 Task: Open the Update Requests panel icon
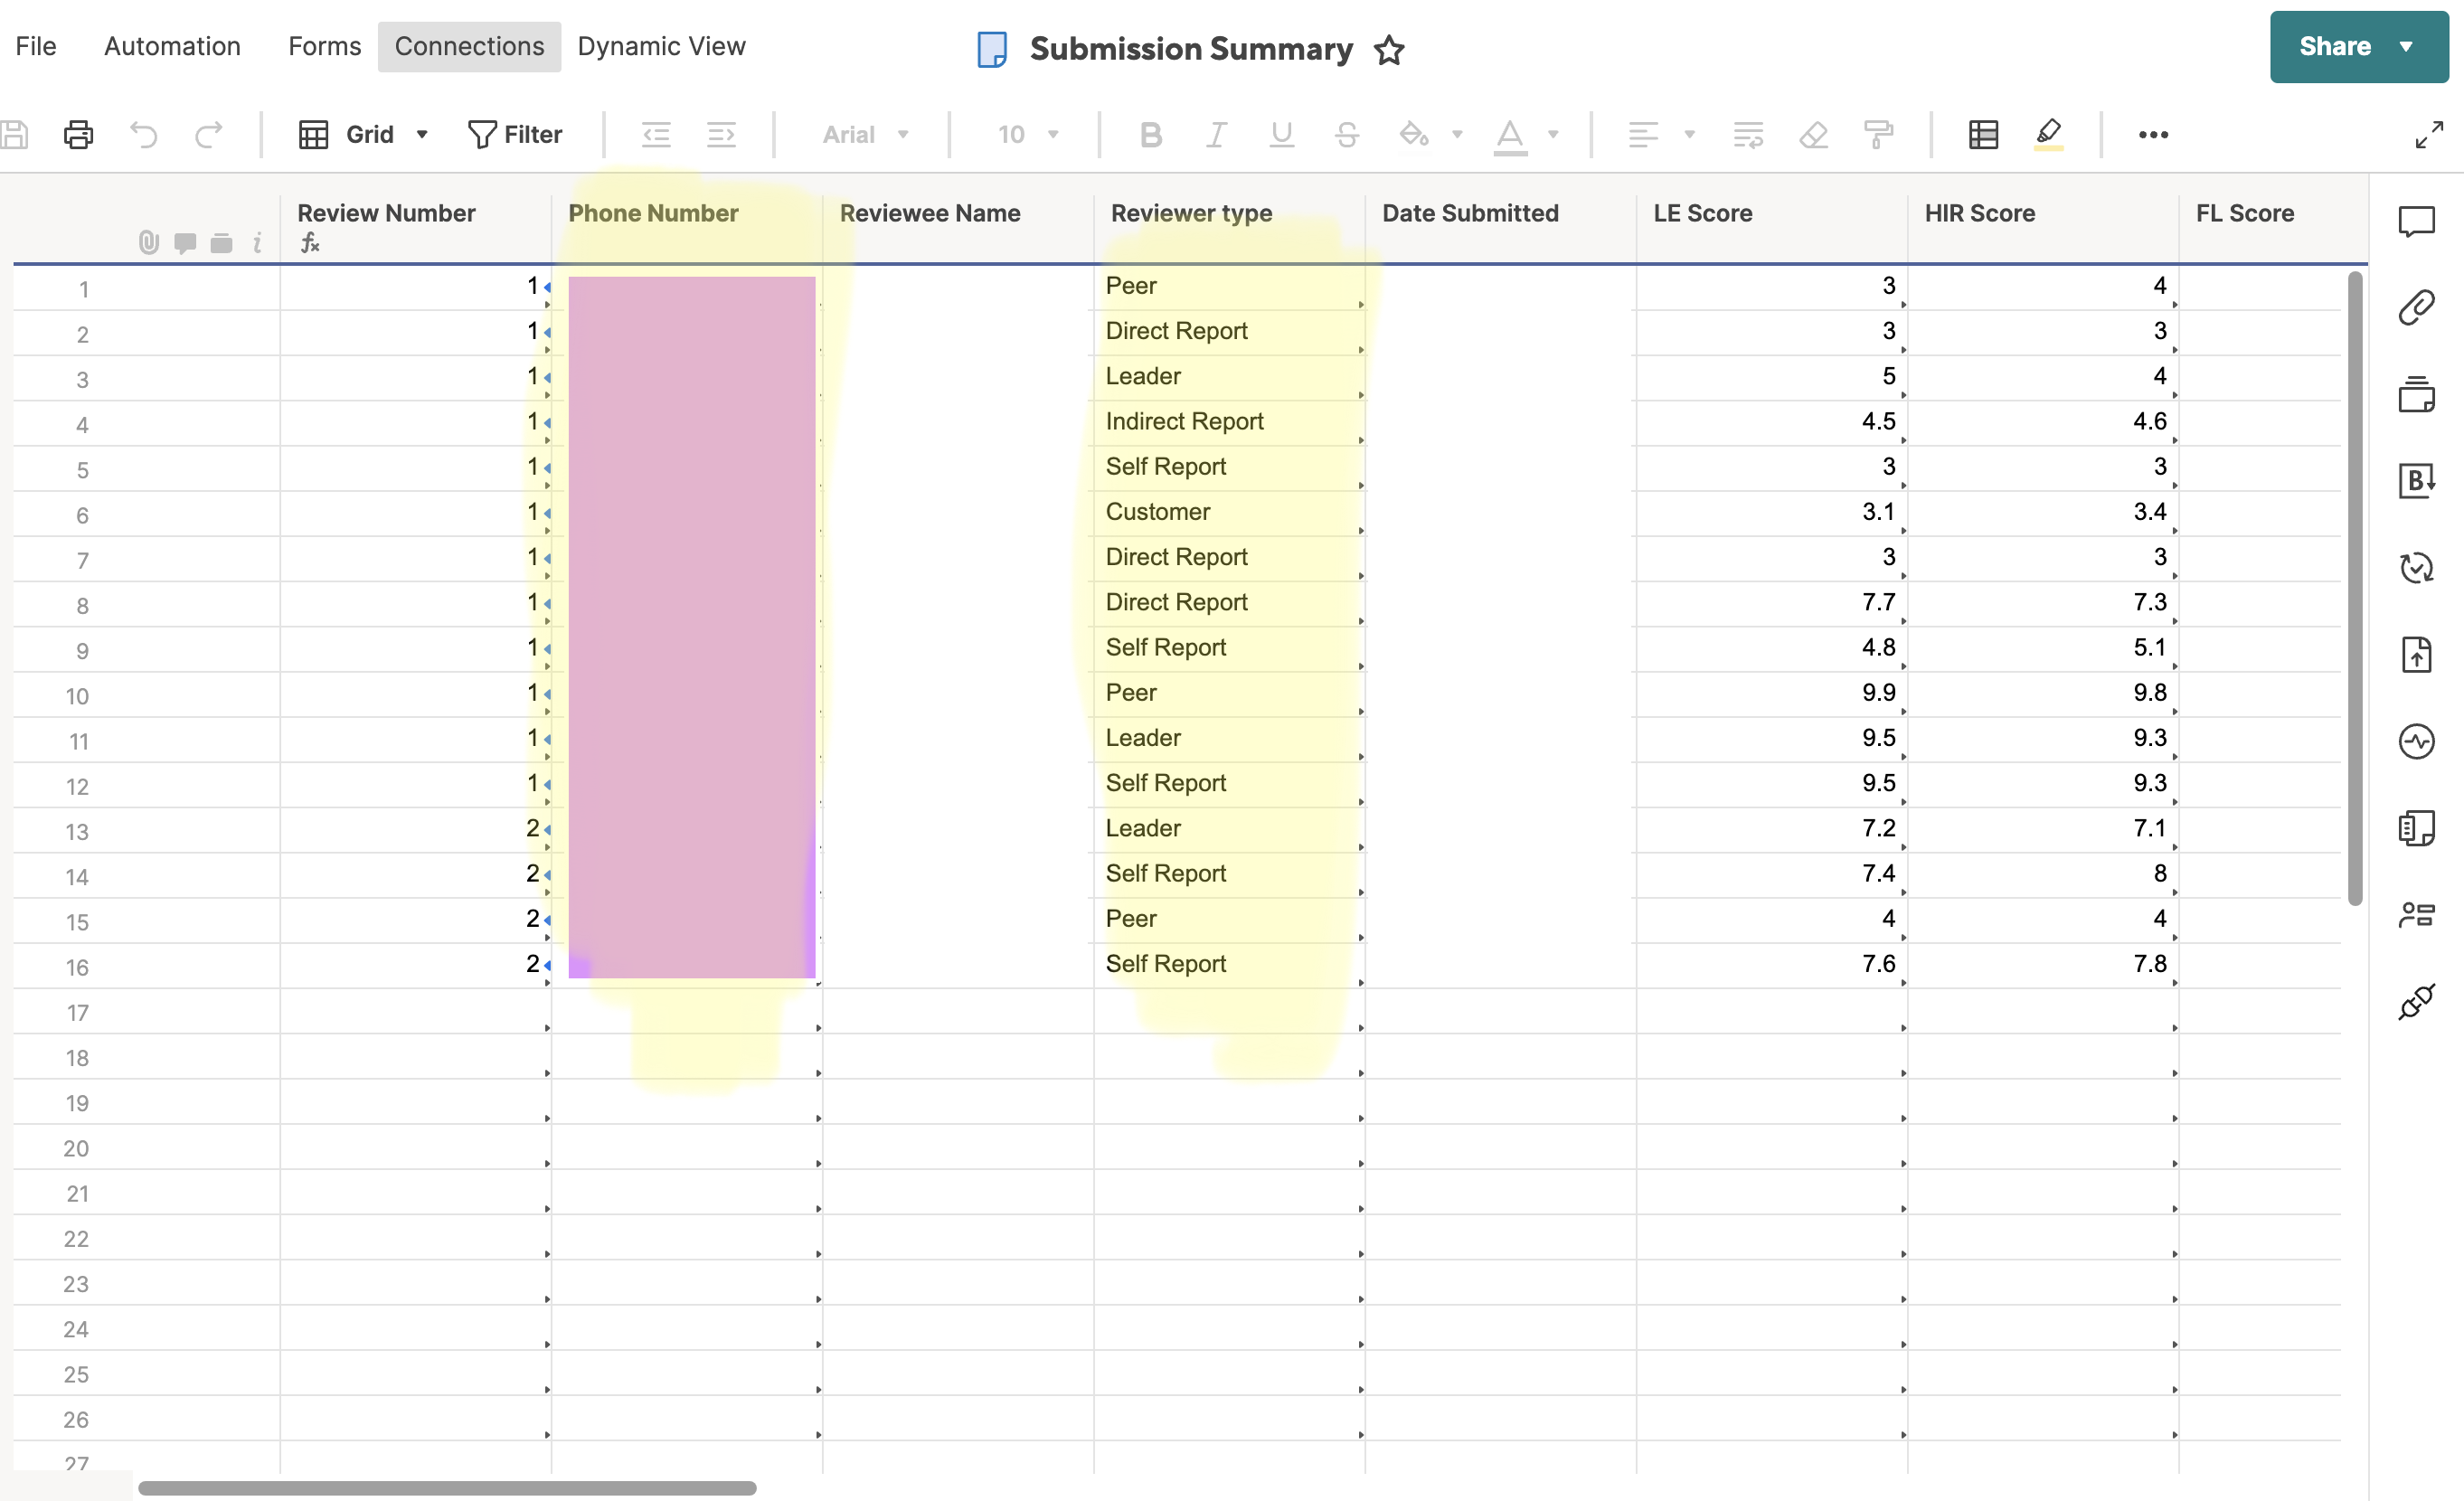coord(2416,568)
